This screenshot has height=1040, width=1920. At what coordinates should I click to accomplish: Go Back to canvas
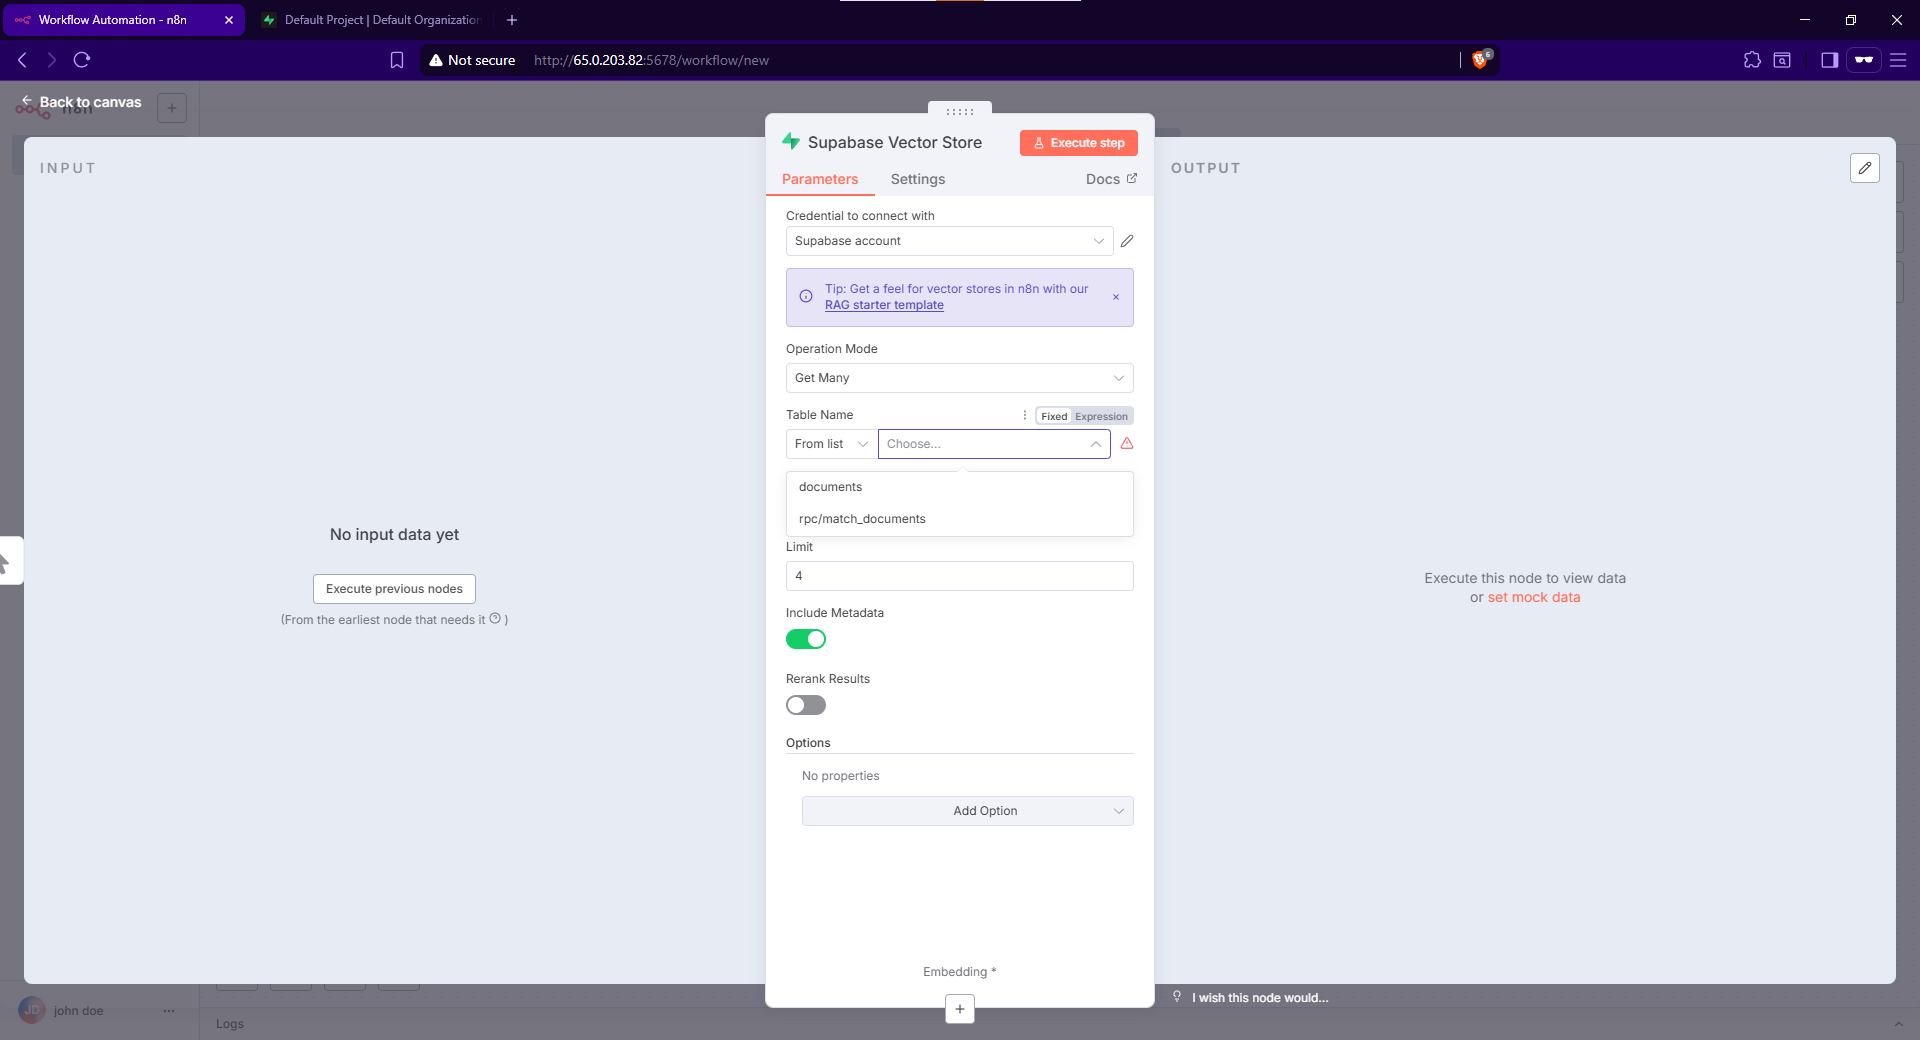[81, 102]
